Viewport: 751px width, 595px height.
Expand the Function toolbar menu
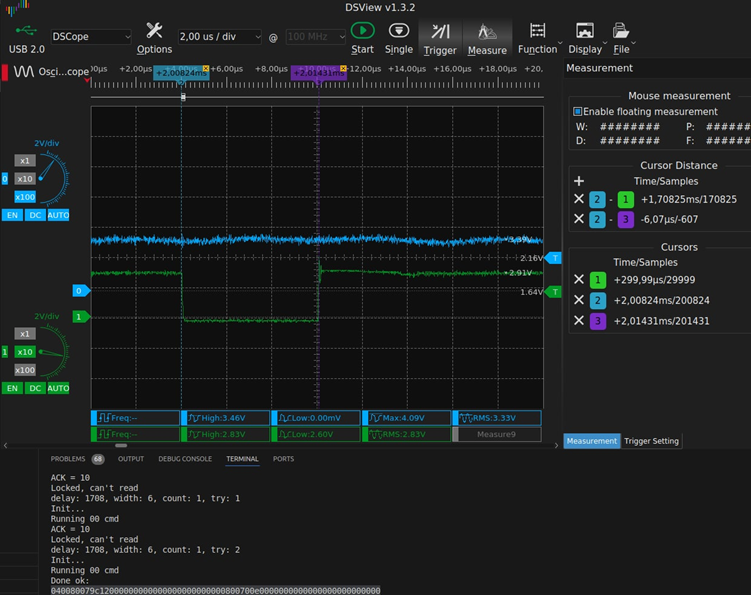(538, 36)
